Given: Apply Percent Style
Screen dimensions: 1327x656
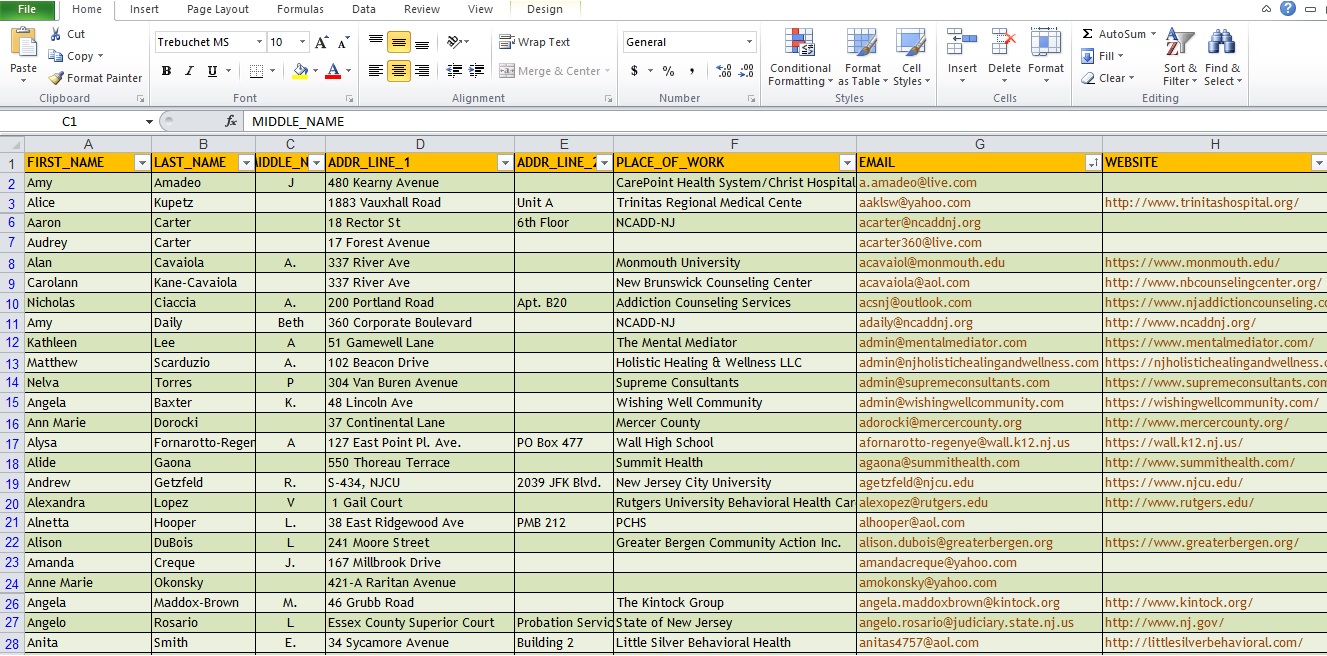Looking at the screenshot, I should (668, 71).
